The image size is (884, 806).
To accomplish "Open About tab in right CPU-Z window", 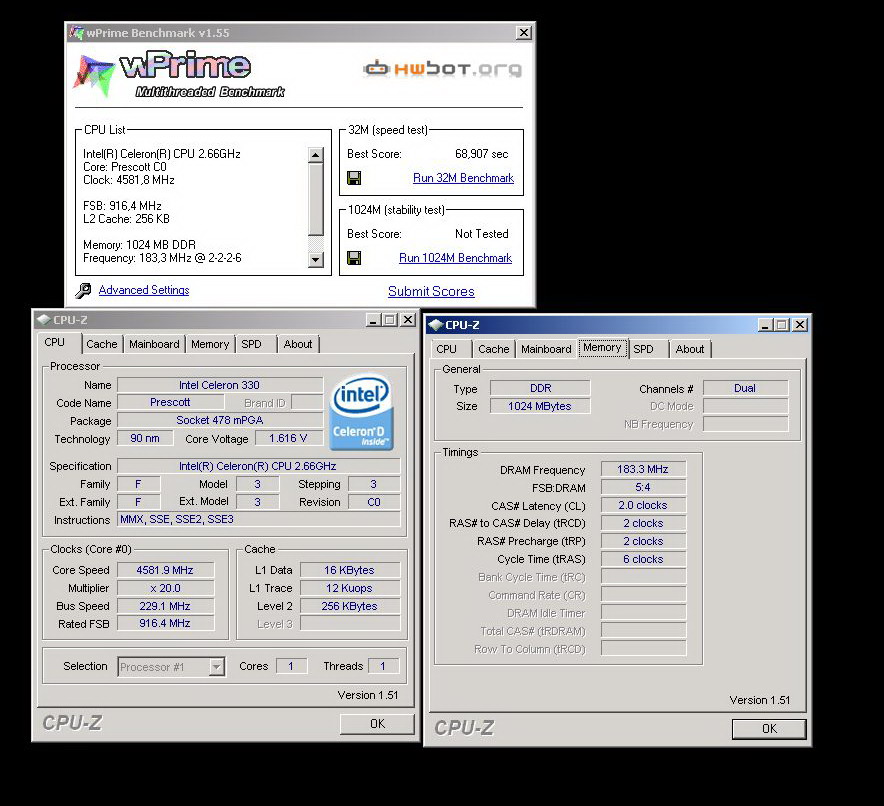I will 689,349.
